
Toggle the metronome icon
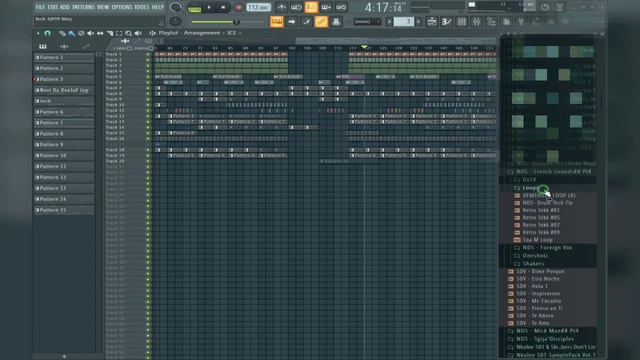pyautogui.click(x=281, y=7)
